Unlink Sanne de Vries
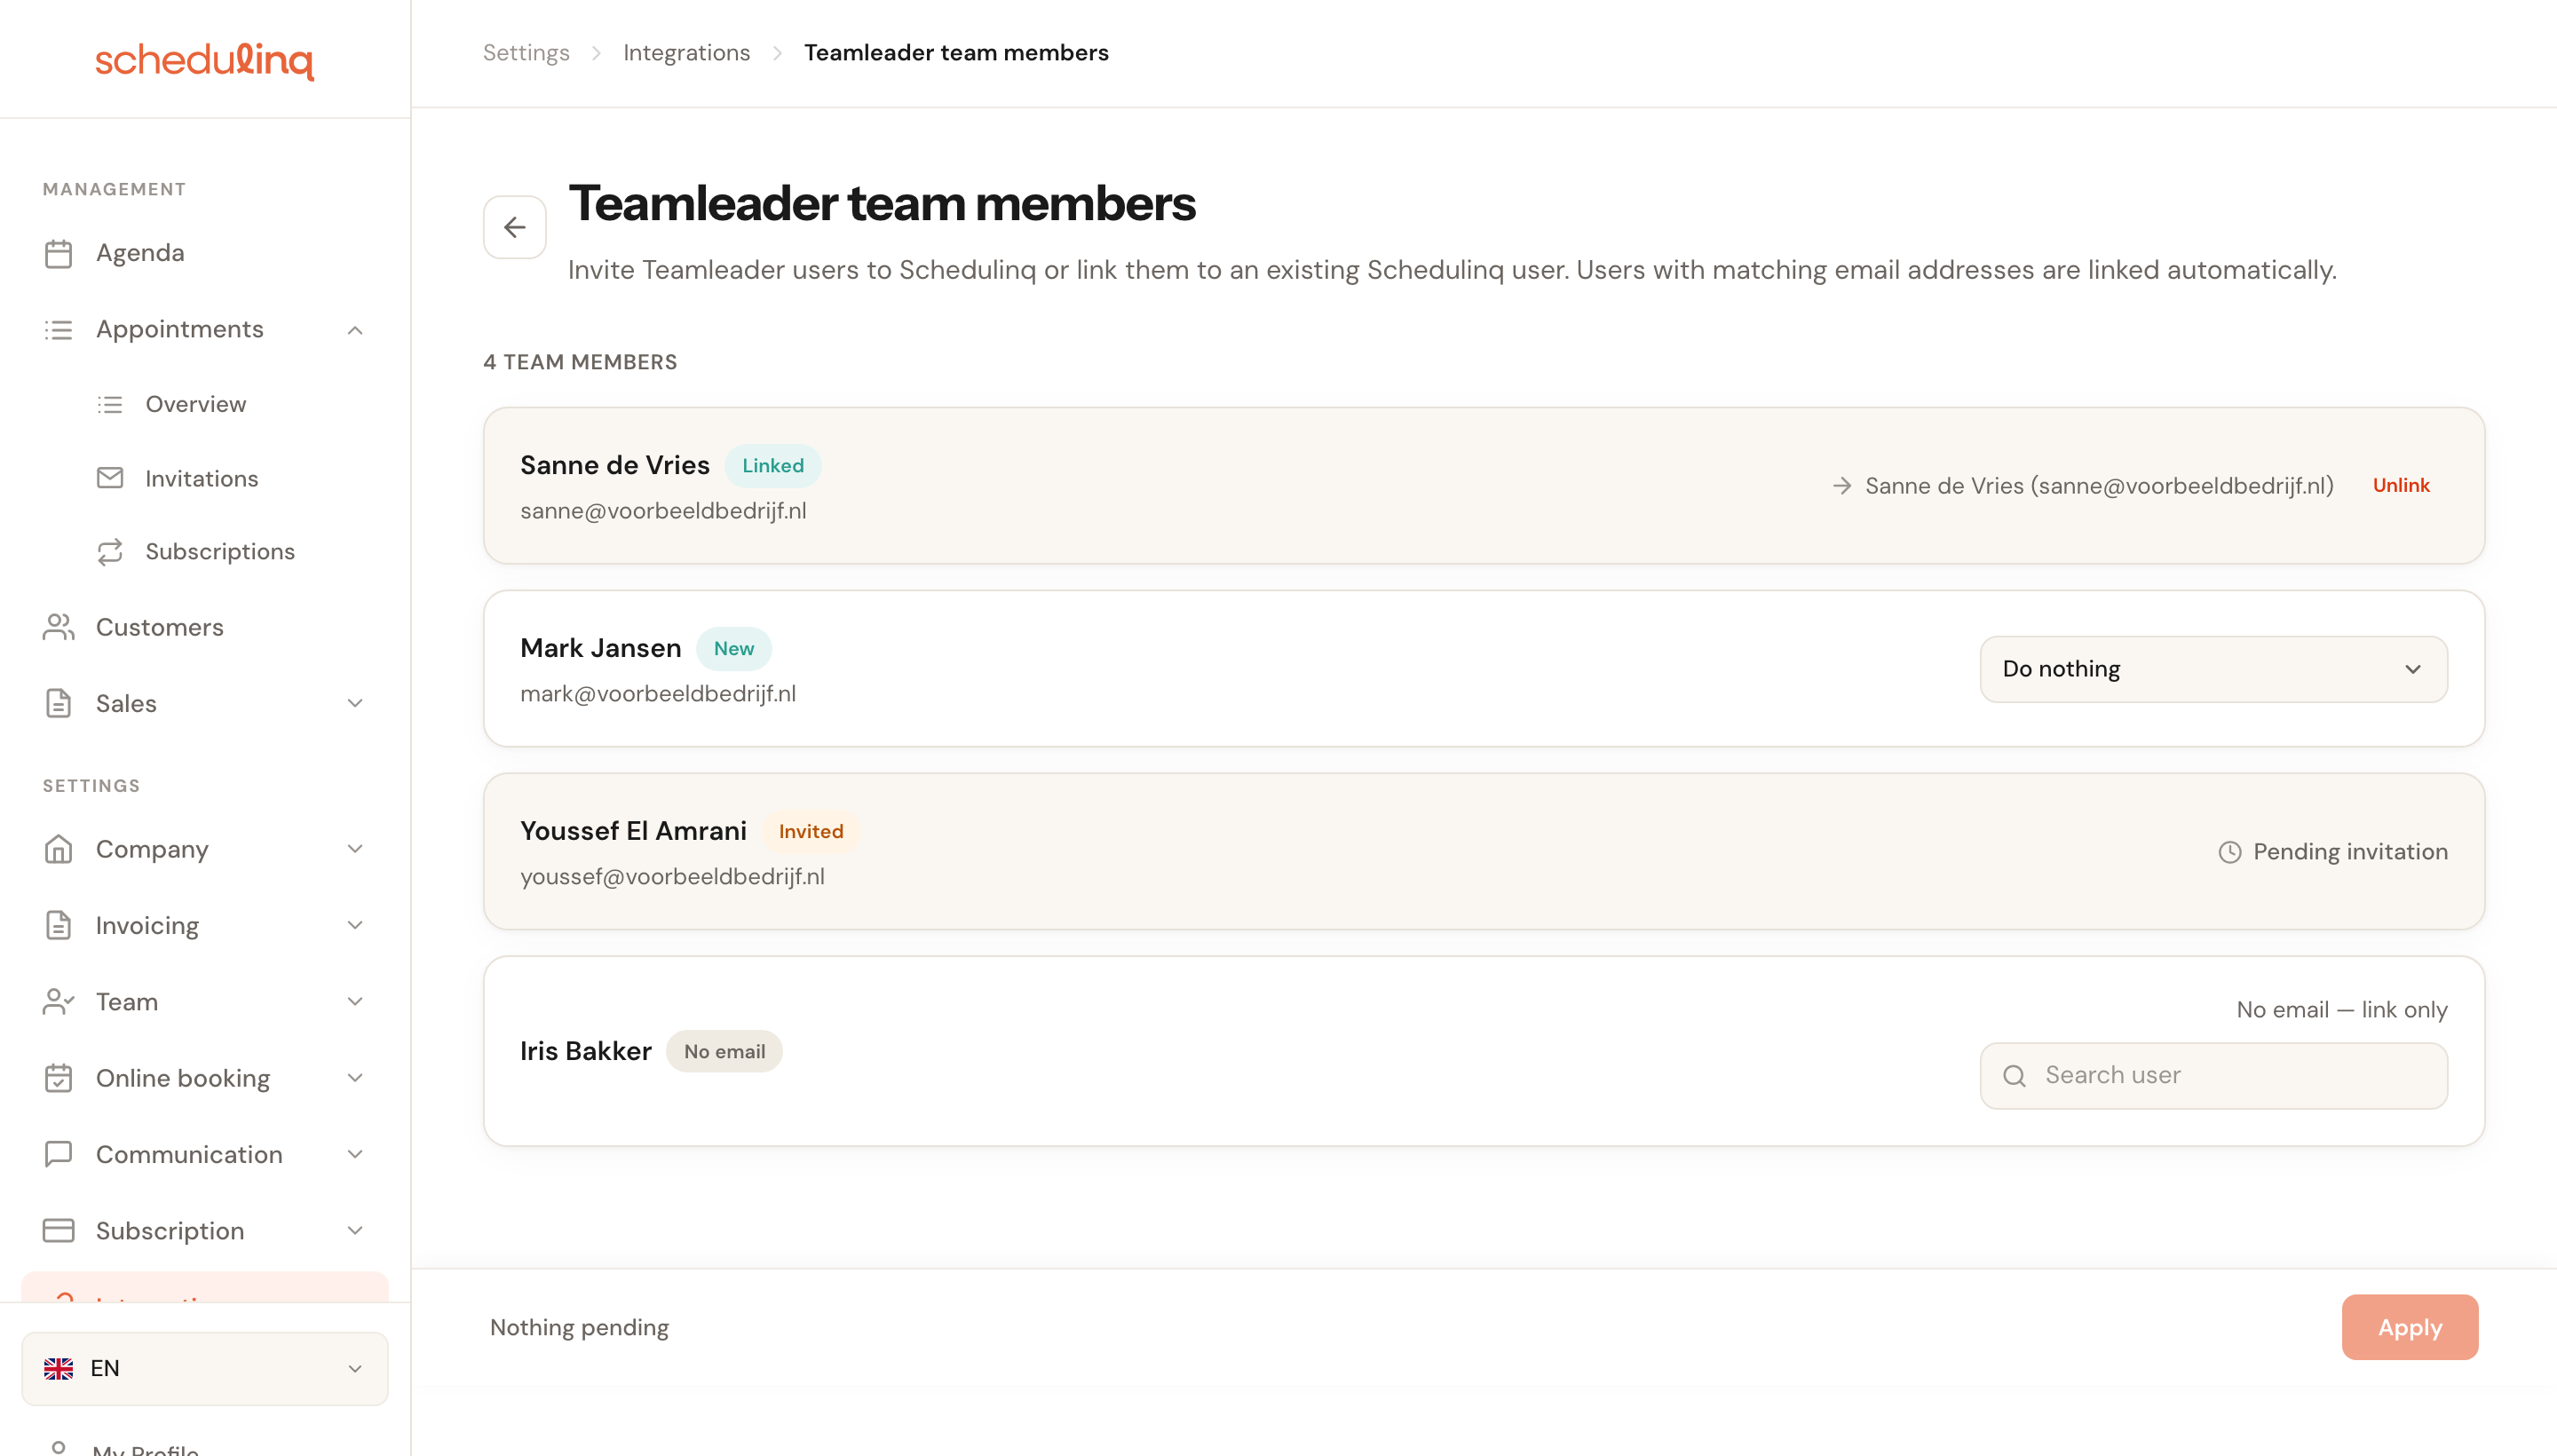The image size is (2557, 1456). [2401, 486]
